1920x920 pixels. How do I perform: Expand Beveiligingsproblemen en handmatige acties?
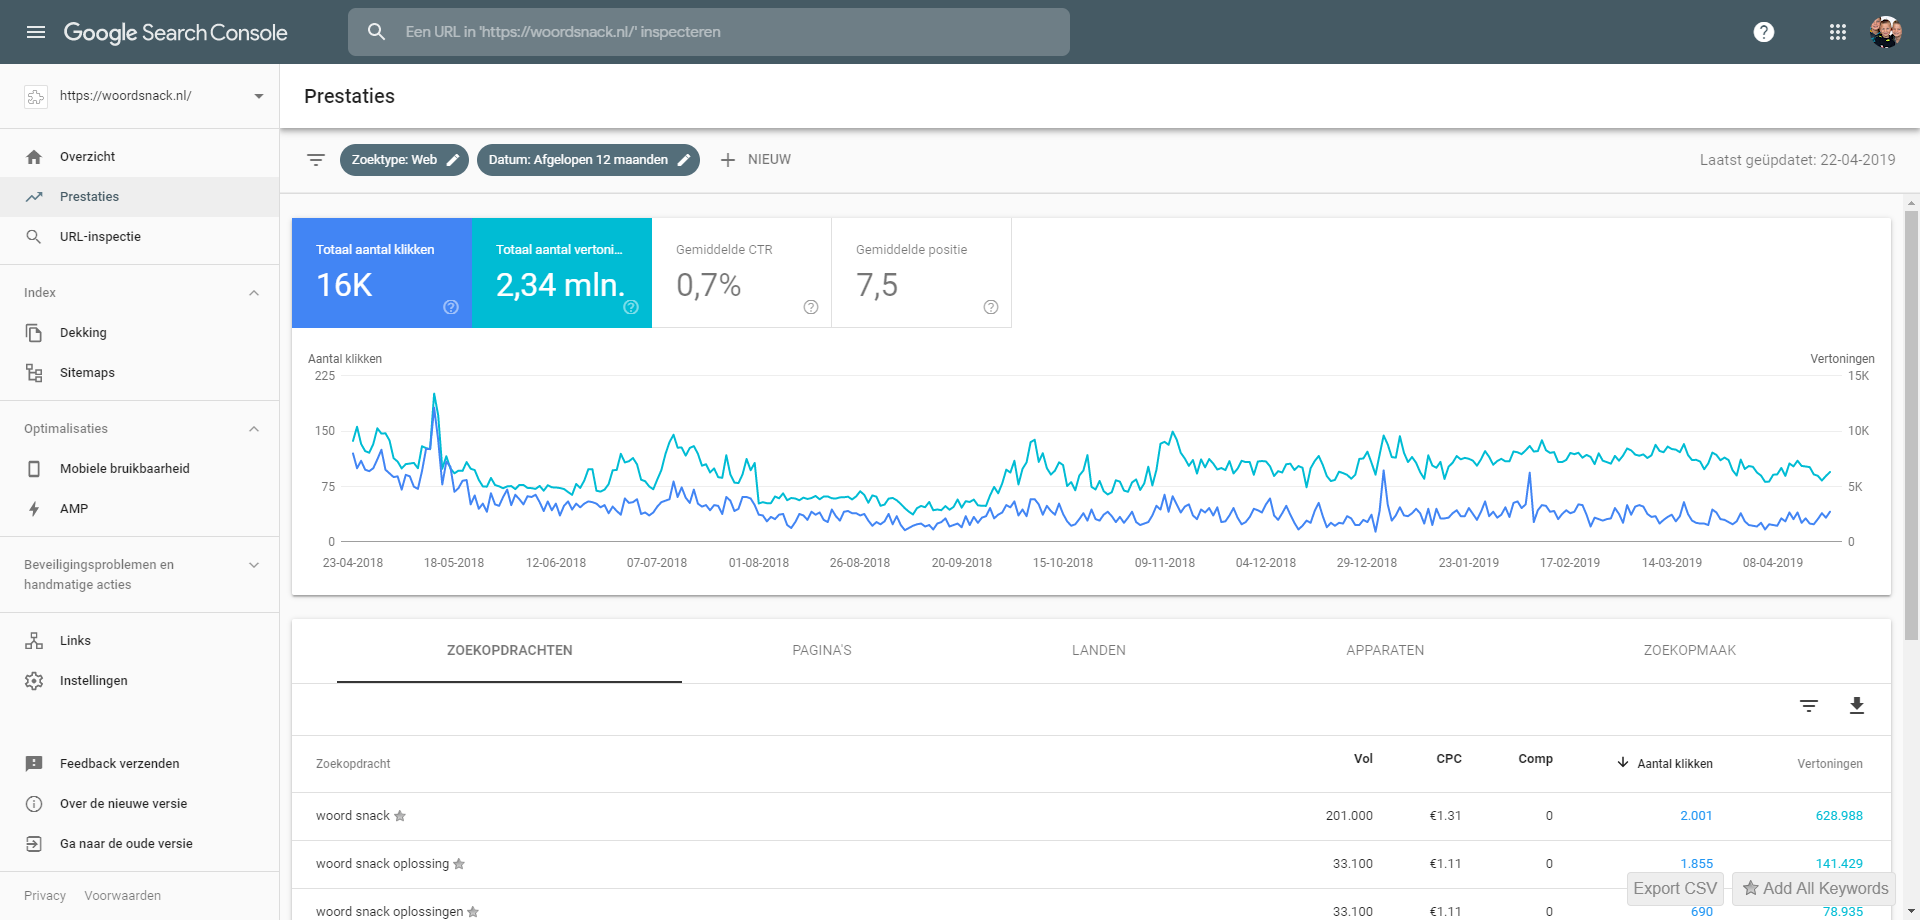coord(254,565)
